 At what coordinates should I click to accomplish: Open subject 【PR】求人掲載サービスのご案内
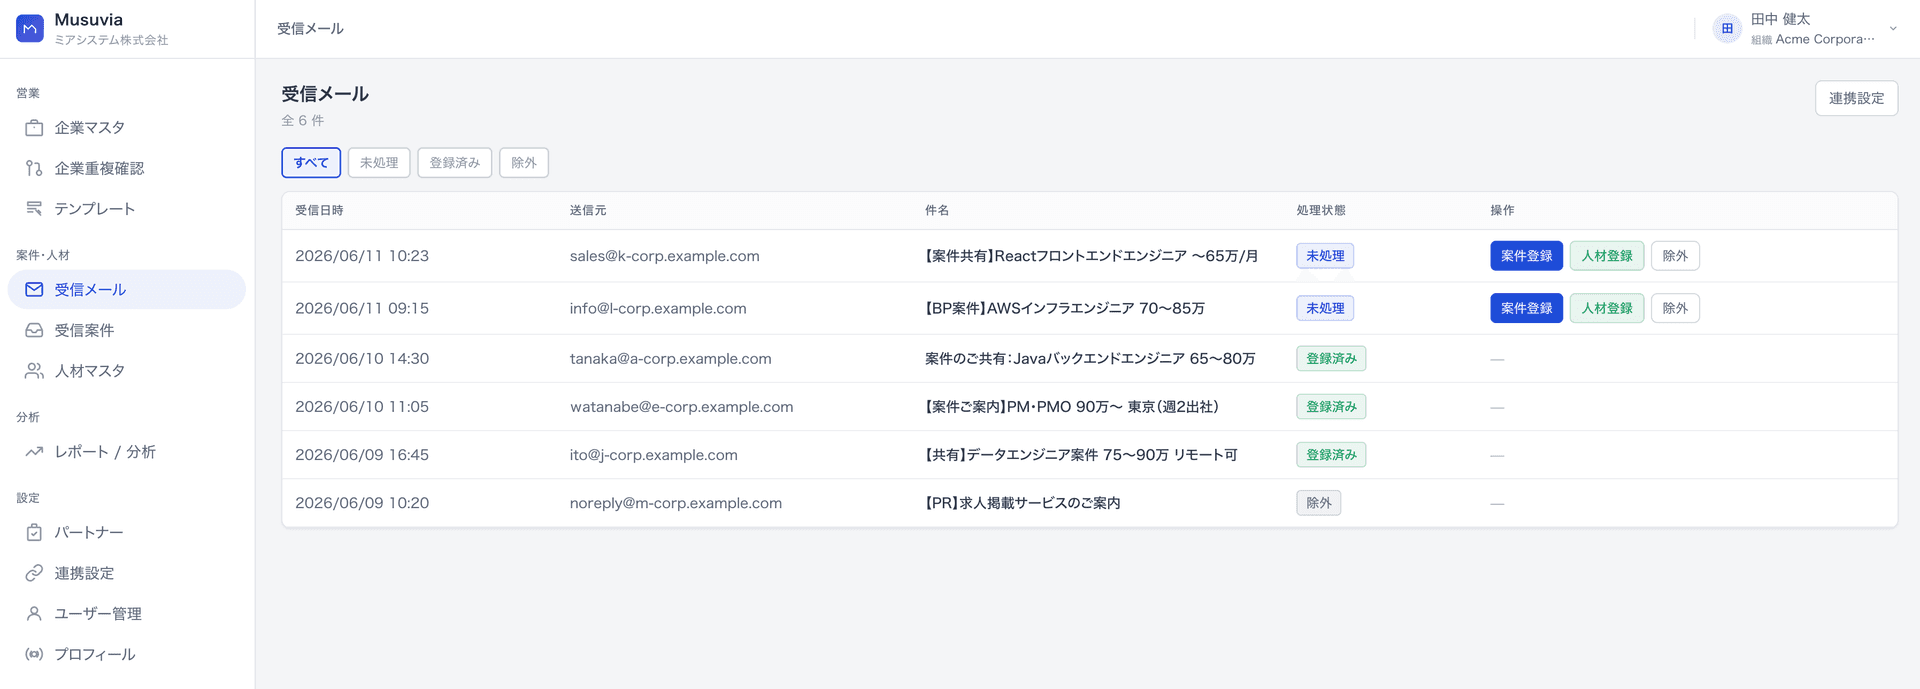(x=1022, y=503)
